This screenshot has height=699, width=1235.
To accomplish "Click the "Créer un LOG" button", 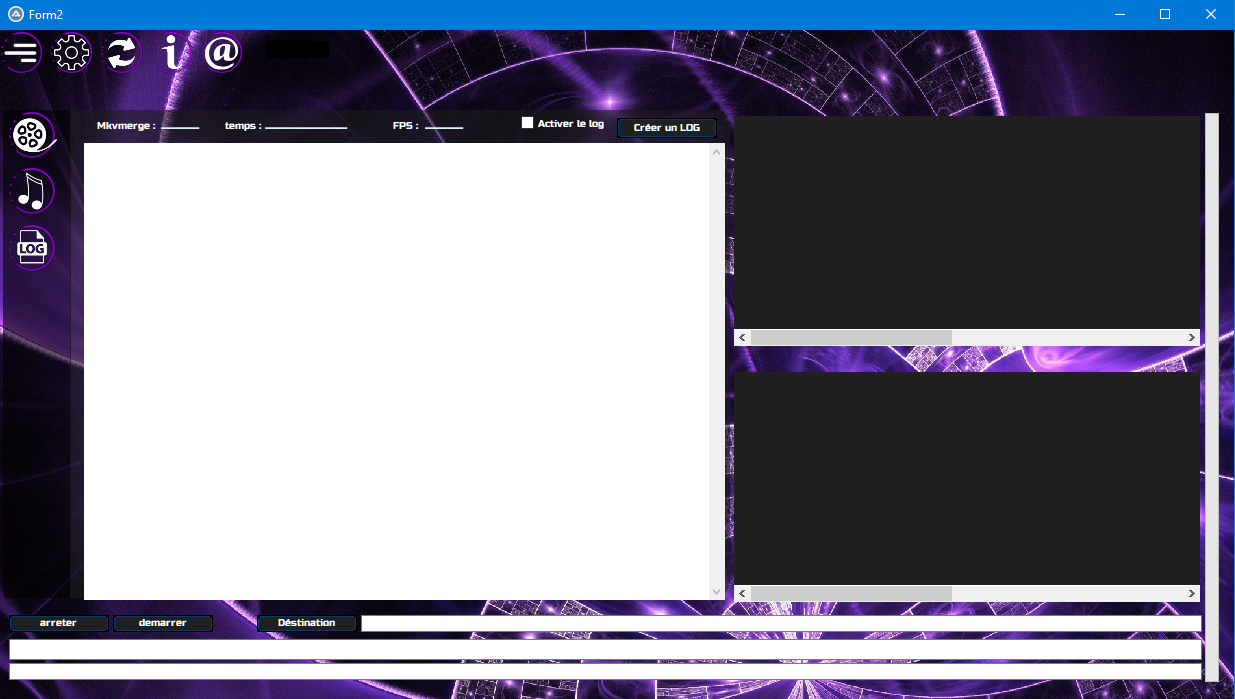I will [667, 128].
